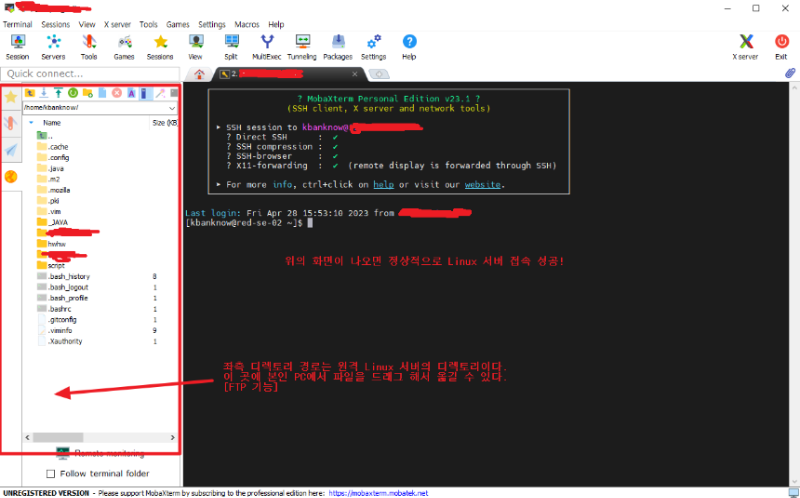Screen dimensions: 800x498
Task: Click the website link in terminal banner
Action: click(x=483, y=185)
